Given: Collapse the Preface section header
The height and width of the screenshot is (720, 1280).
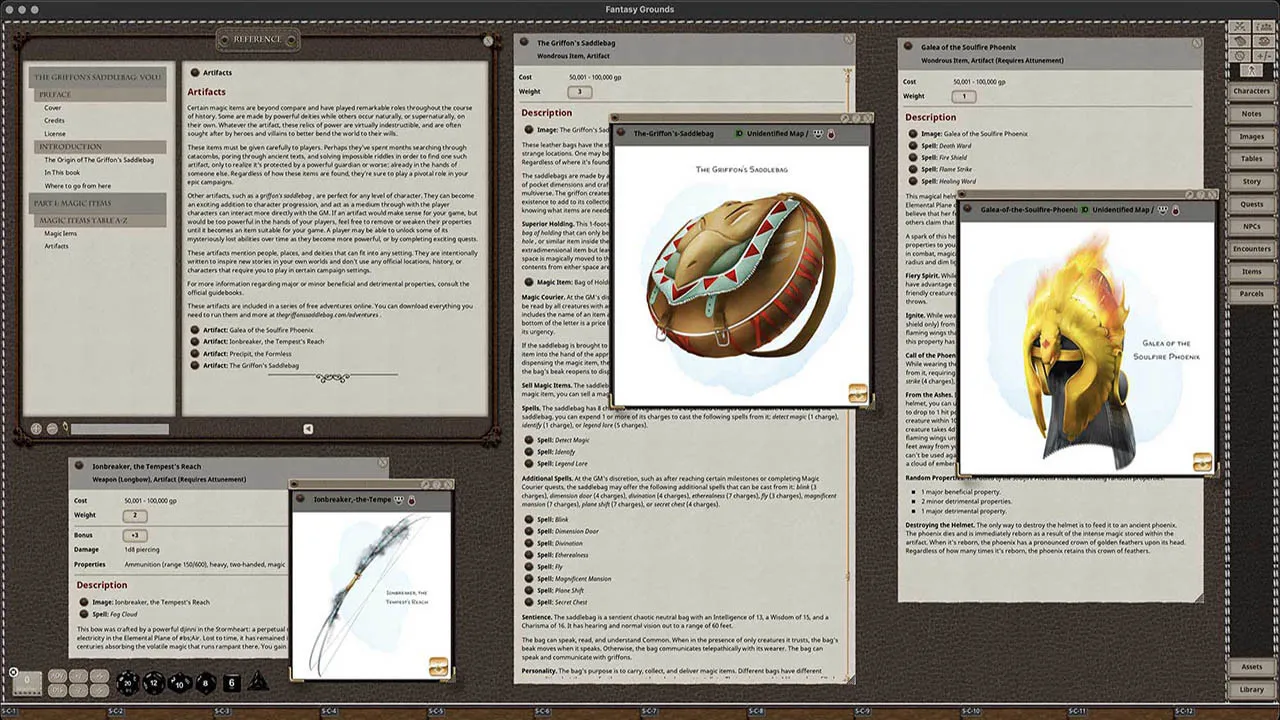Looking at the screenshot, I should click(x=98, y=94).
